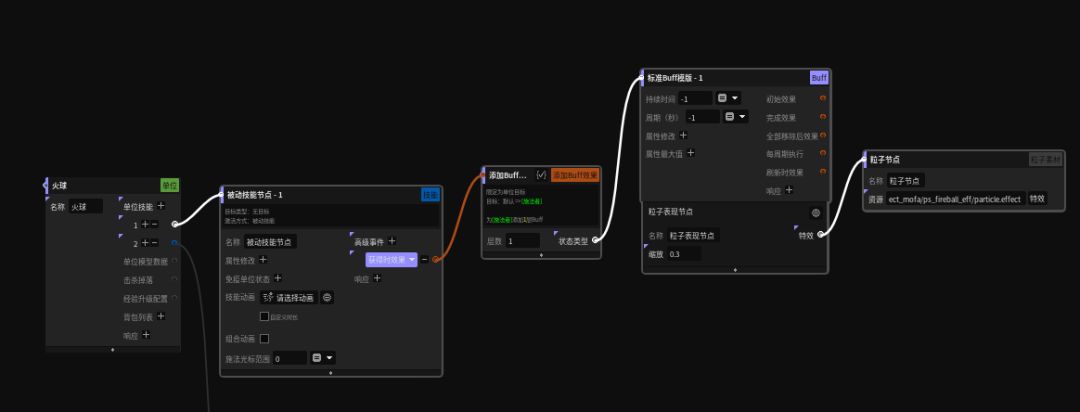
Task: Click 每周期执行 output port
Action: tap(822, 154)
